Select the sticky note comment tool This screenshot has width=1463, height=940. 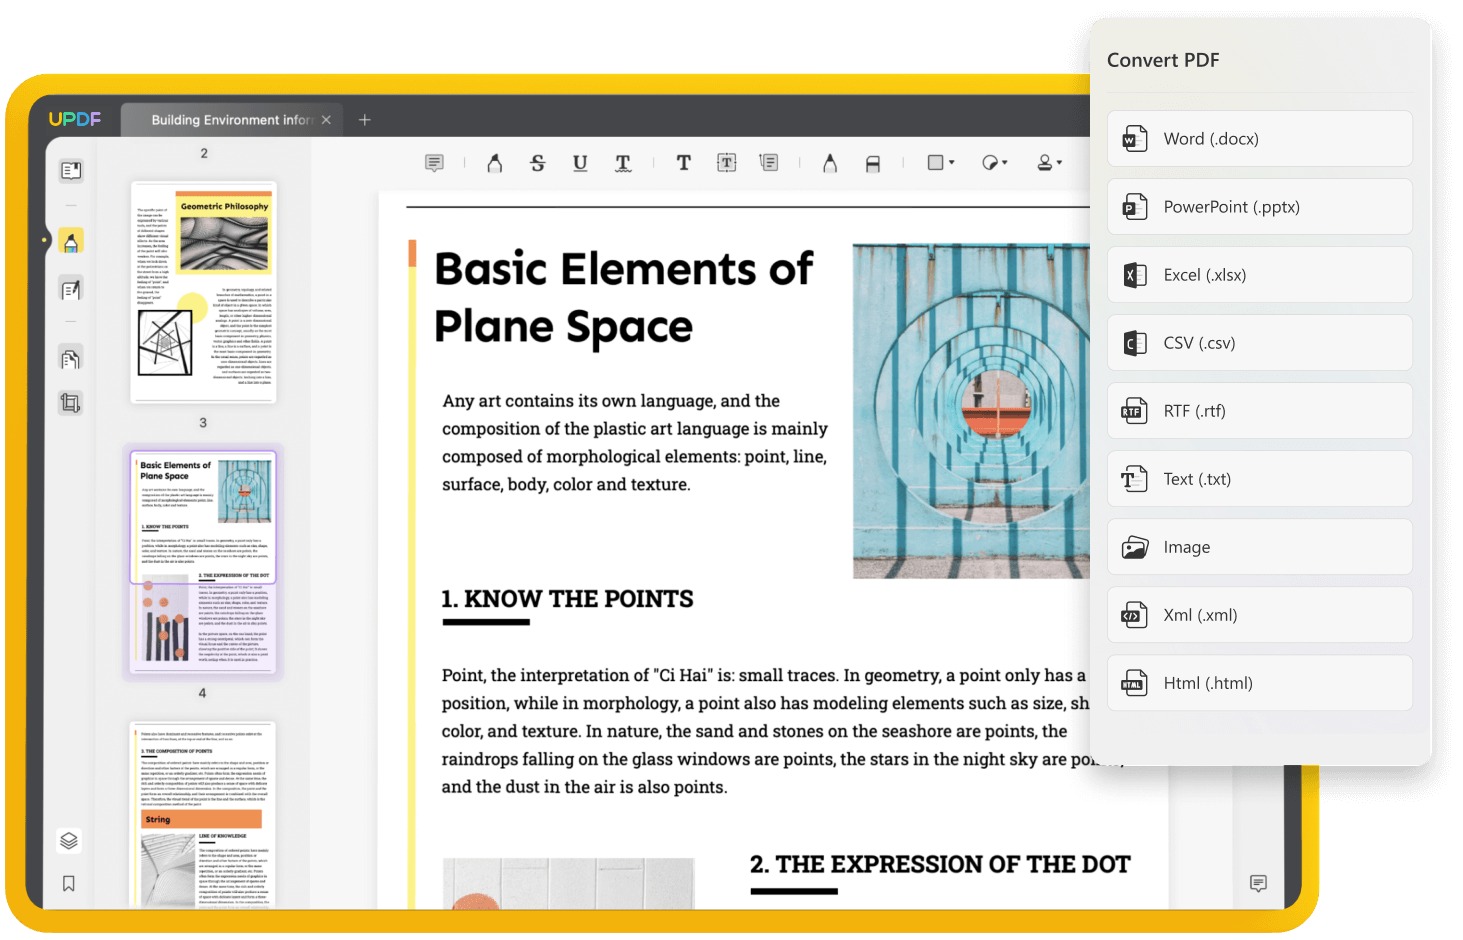click(x=434, y=163)
